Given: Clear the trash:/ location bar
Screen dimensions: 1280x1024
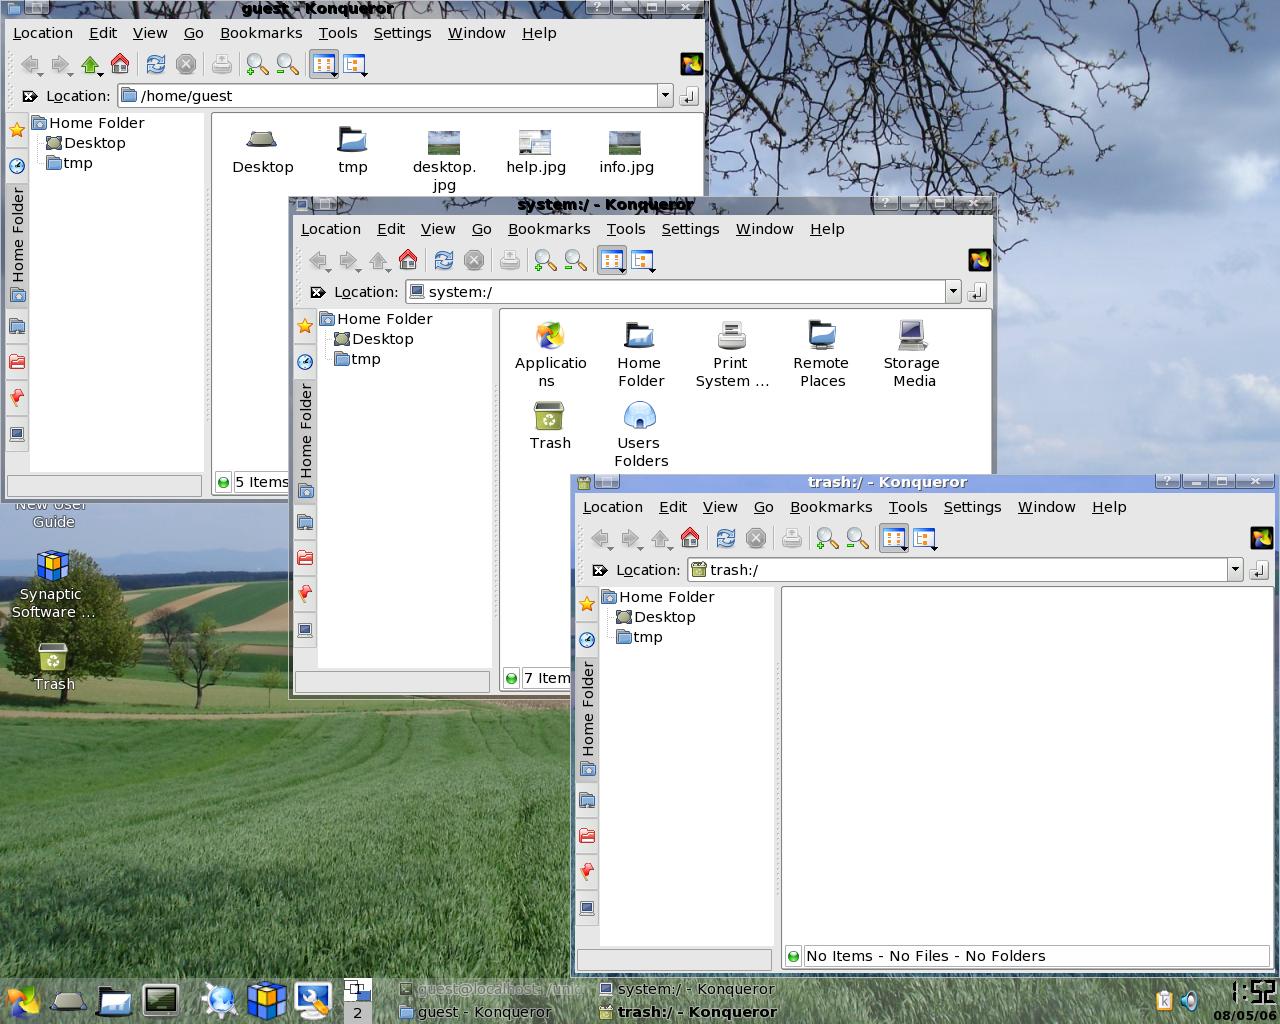Looking at the screenshot, I should pos(600,570).
